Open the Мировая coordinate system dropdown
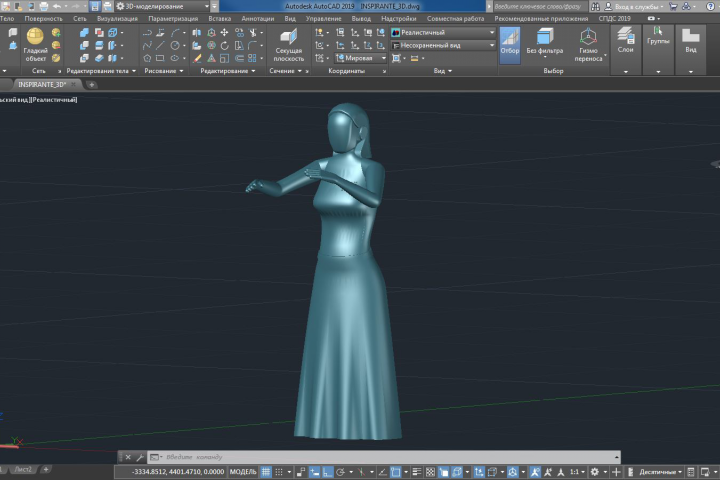 (x=361, y=58)
